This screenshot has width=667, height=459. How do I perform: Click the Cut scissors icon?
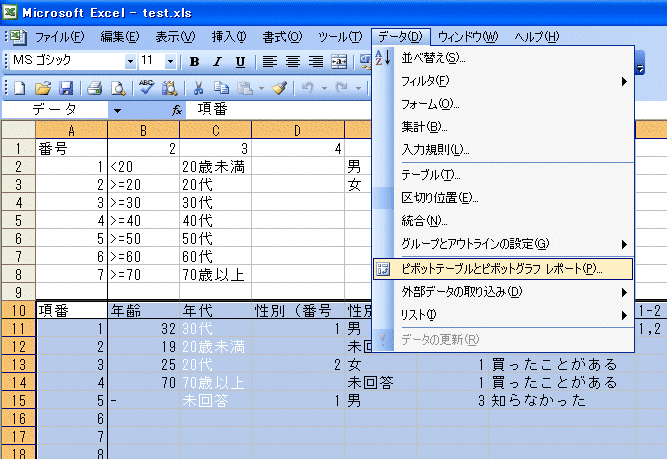point(198,88)
